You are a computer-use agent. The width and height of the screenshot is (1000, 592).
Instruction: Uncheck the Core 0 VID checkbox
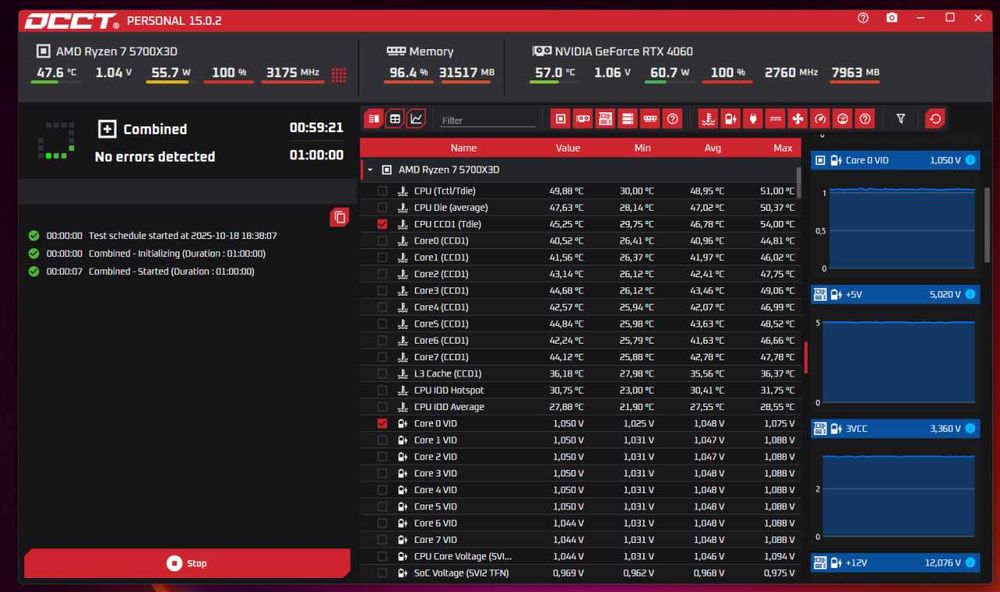tap(382, 423)
